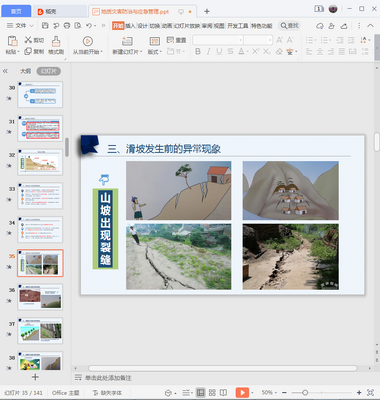Switch to Reading view in status bar

tap(224, 392)
